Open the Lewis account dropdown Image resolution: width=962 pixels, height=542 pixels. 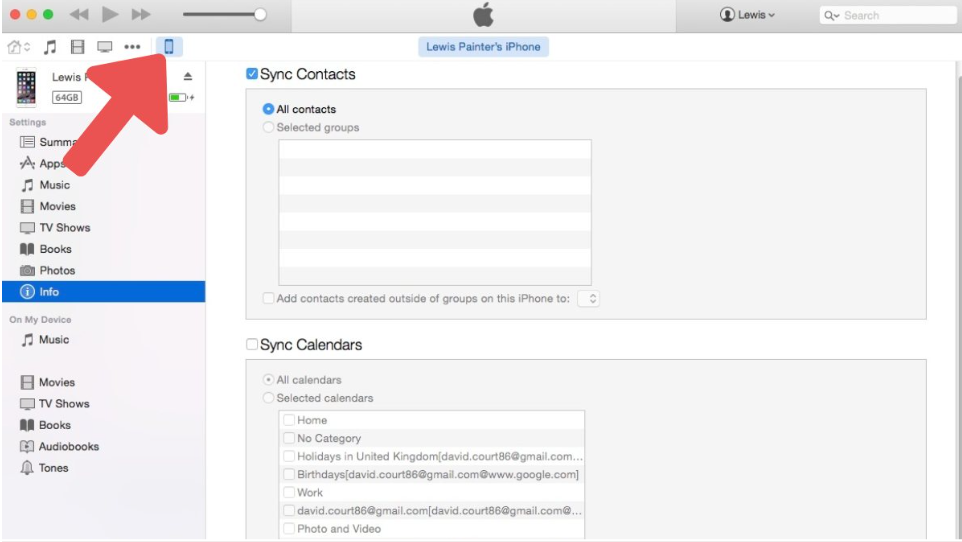(747, 15)
